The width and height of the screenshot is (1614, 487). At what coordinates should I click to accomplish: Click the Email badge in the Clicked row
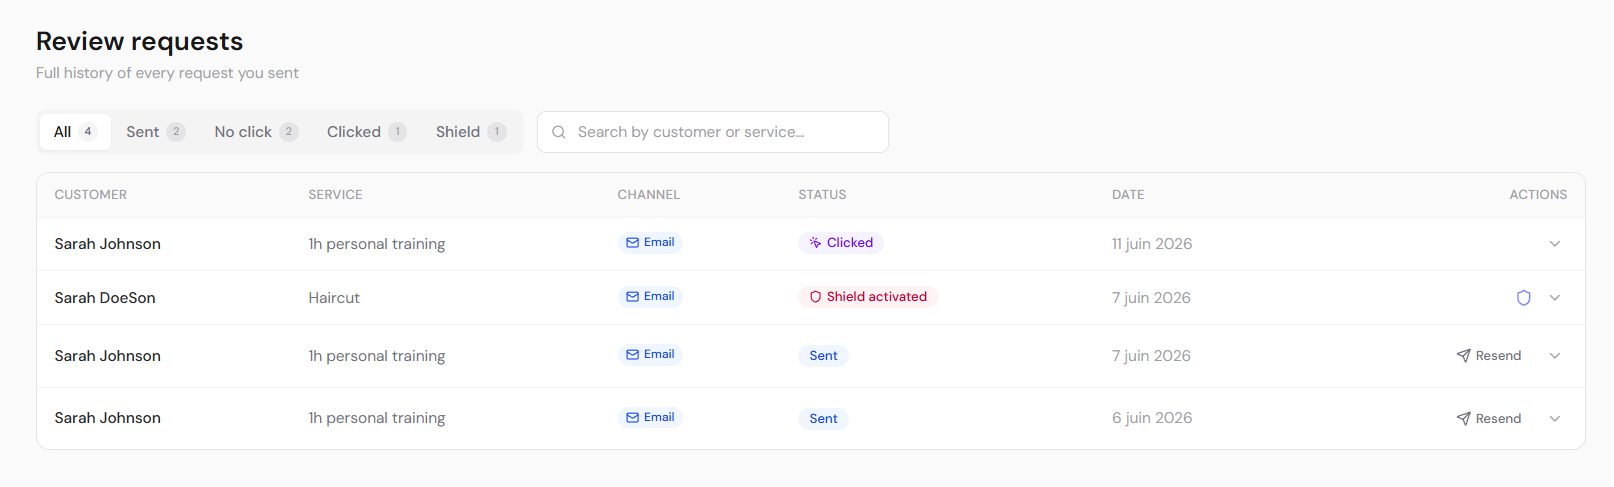pyautogui.click(x=650, y=242)
